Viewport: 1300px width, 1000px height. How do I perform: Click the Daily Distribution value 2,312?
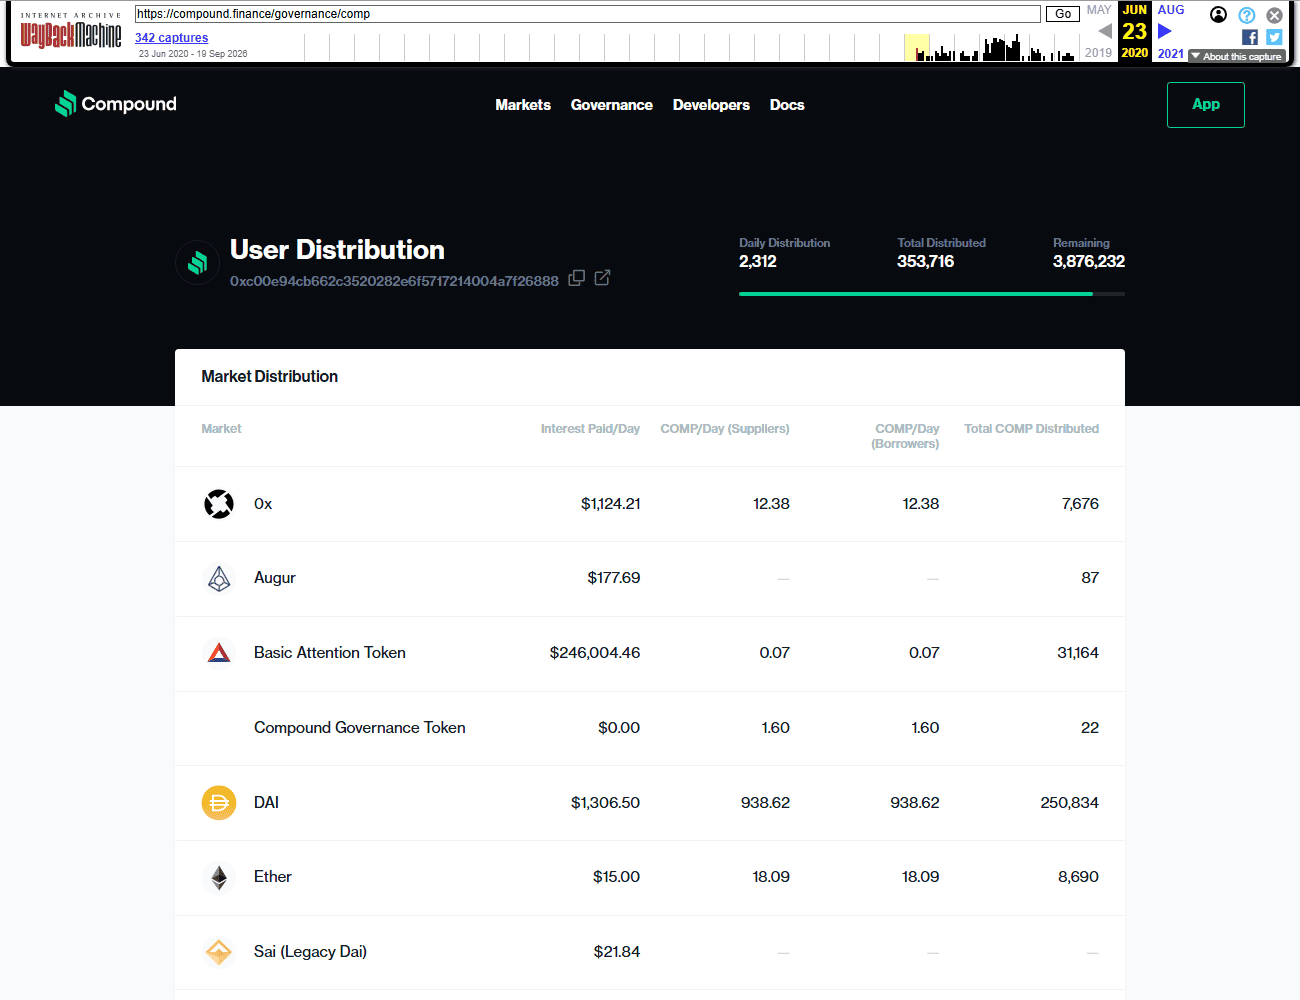coord(758,262)
